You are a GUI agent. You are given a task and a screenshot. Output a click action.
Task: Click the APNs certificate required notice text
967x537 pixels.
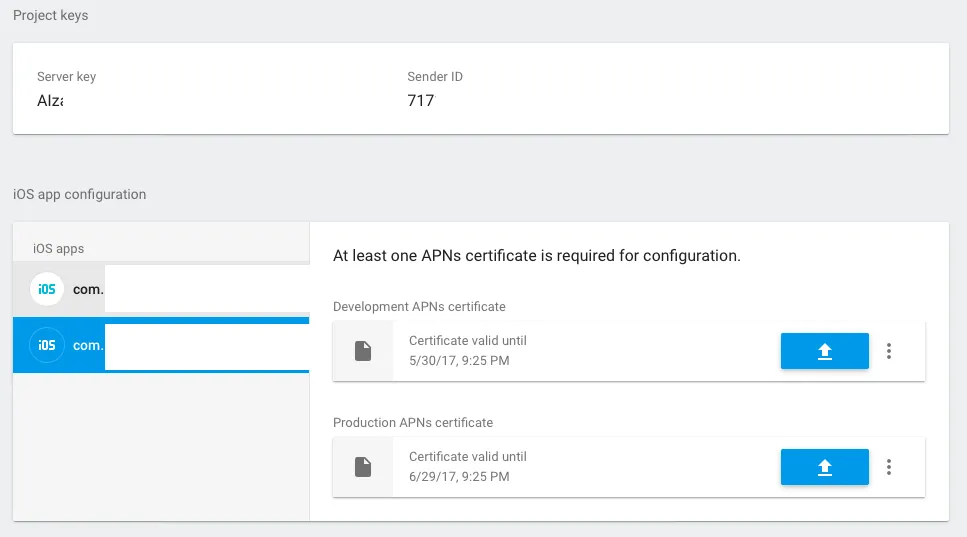(536, 256)
